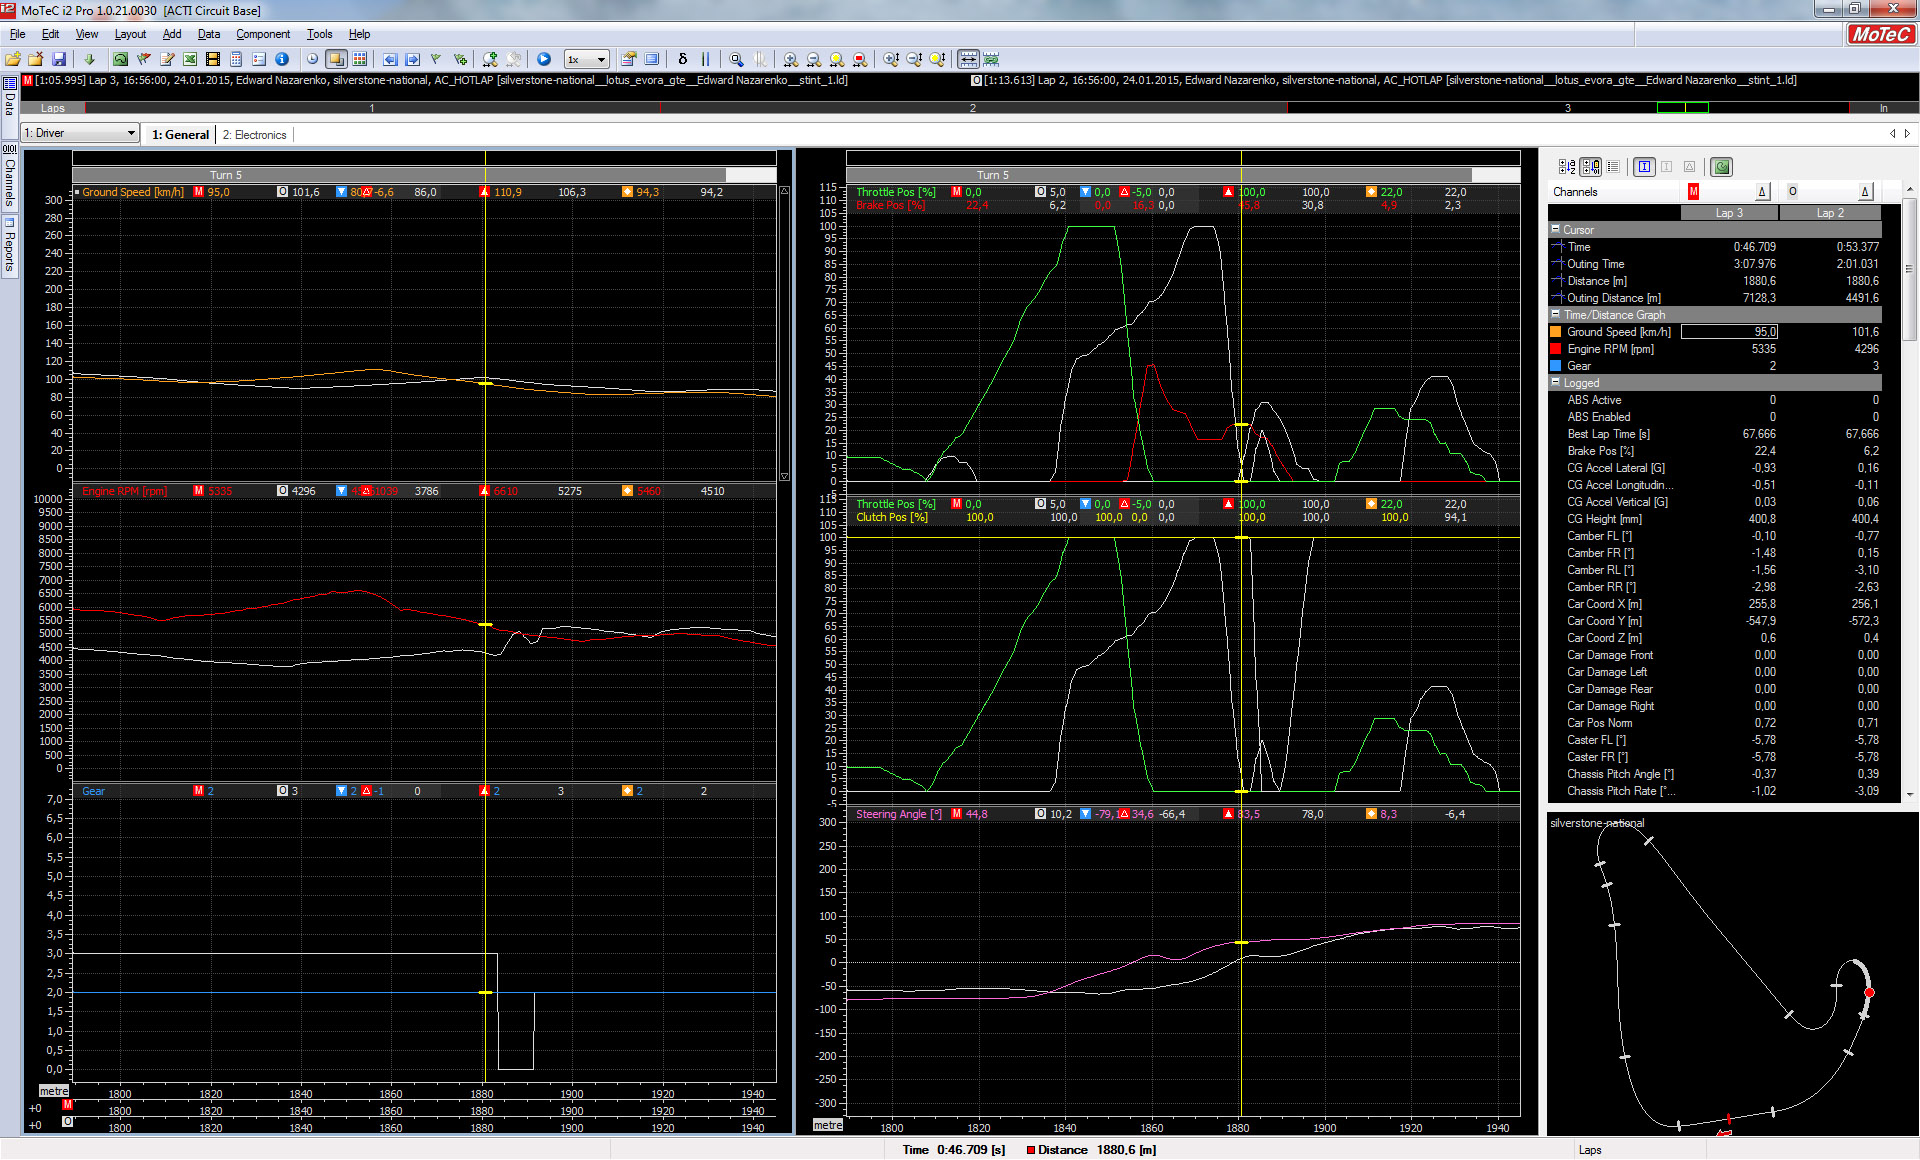Screen dimensions: 1920x1160
Task: Toggle the pause bars toolbar icon
Action: click(705, 59)
